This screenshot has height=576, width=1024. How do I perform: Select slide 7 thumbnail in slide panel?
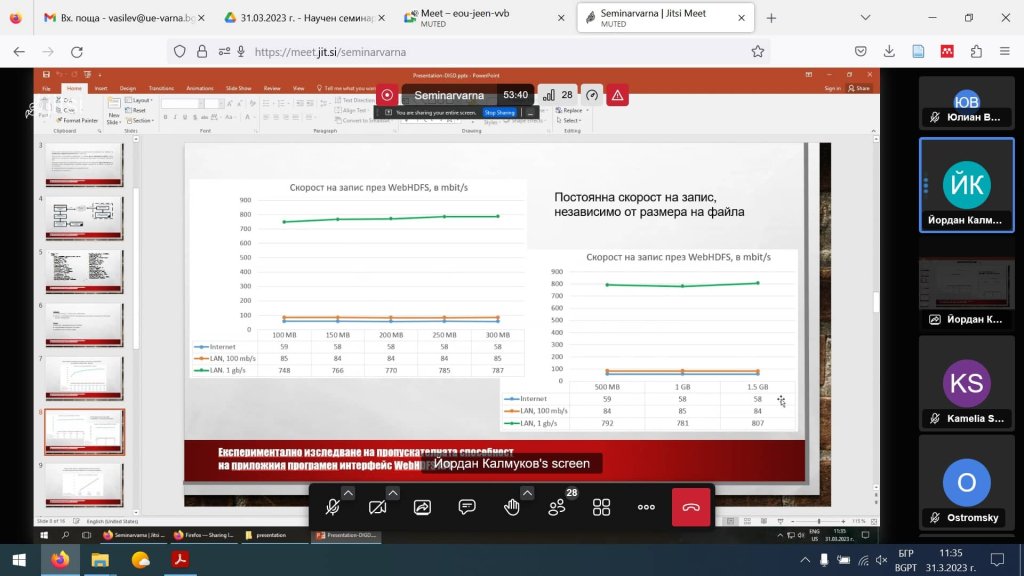point(84,378)
